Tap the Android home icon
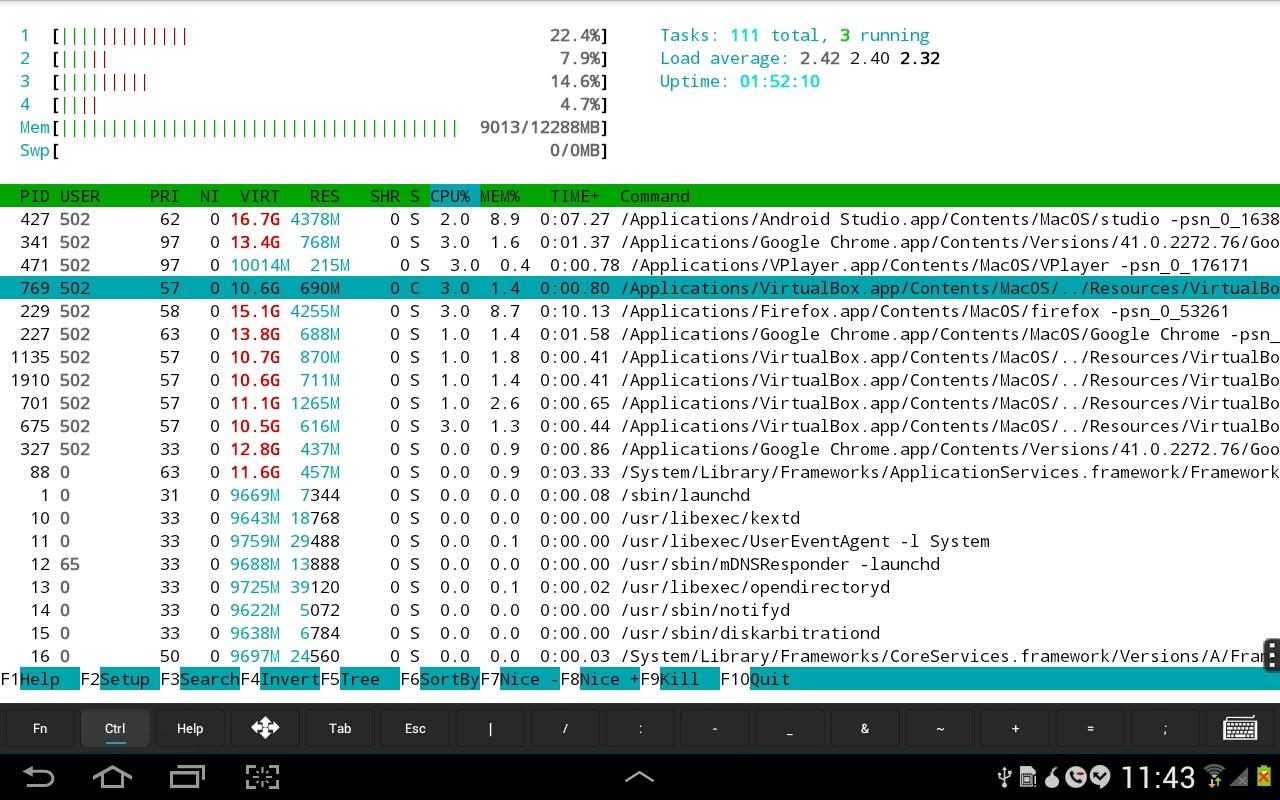The image size is (1280, 800). [112, 777]
